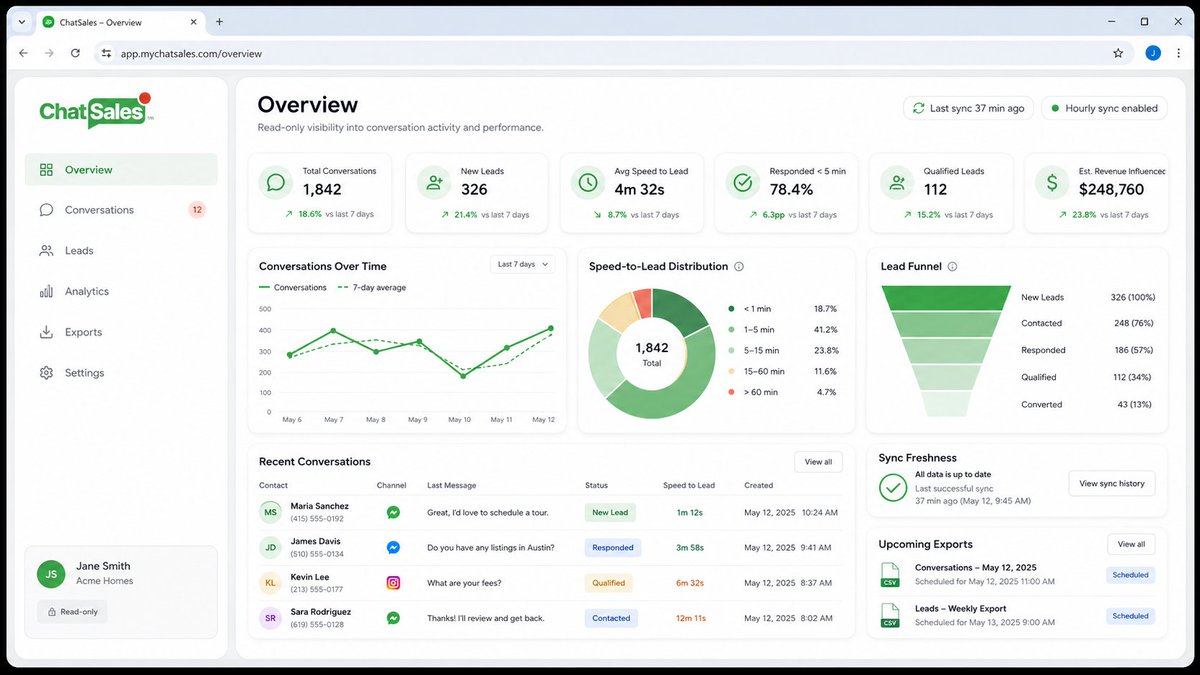Click the Responded status badge

(613, 547)
